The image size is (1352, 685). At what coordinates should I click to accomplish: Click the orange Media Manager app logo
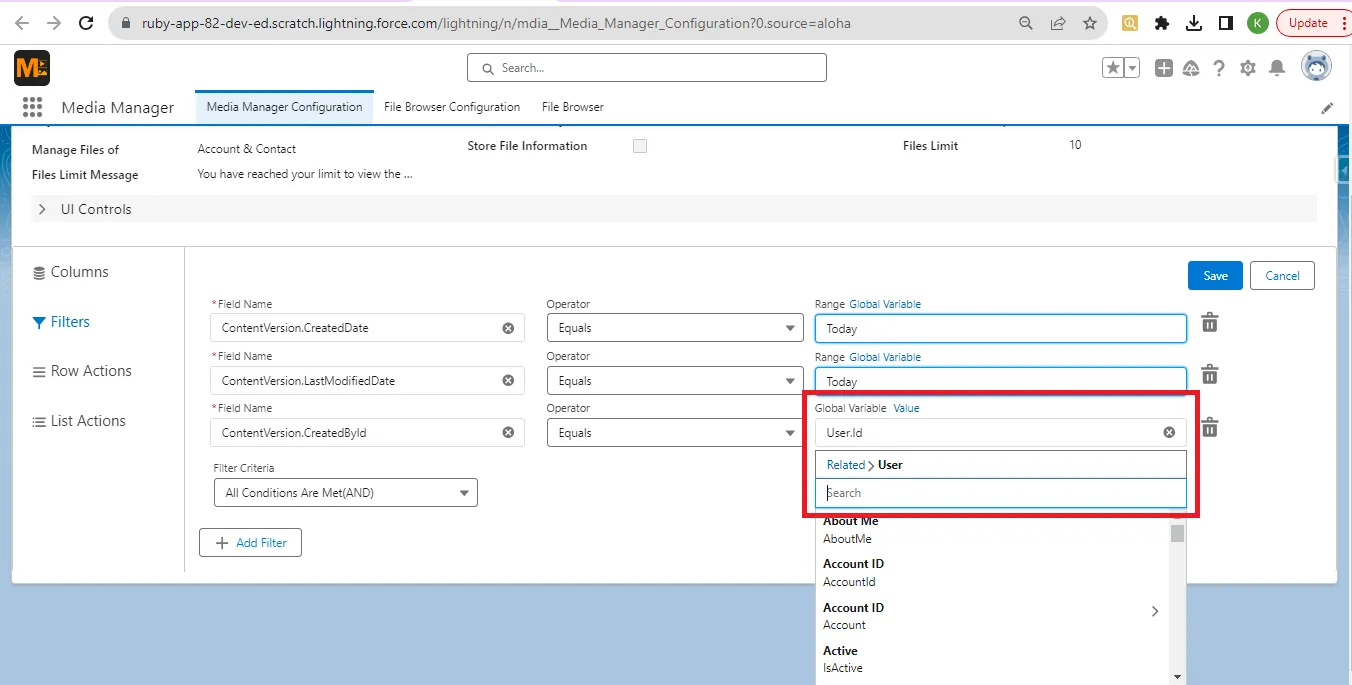tap(30, 68)
